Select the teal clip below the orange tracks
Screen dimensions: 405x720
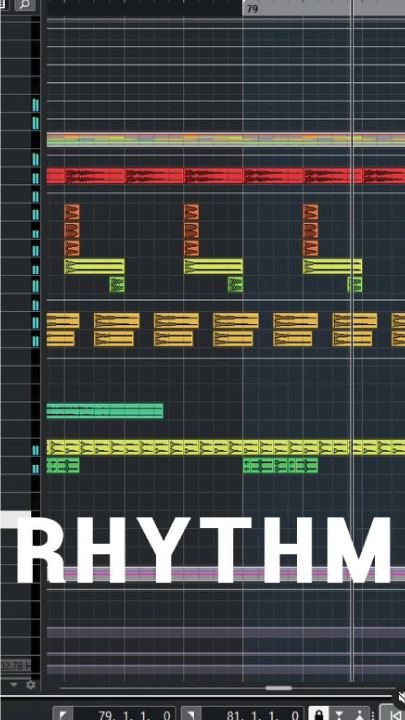105,411
